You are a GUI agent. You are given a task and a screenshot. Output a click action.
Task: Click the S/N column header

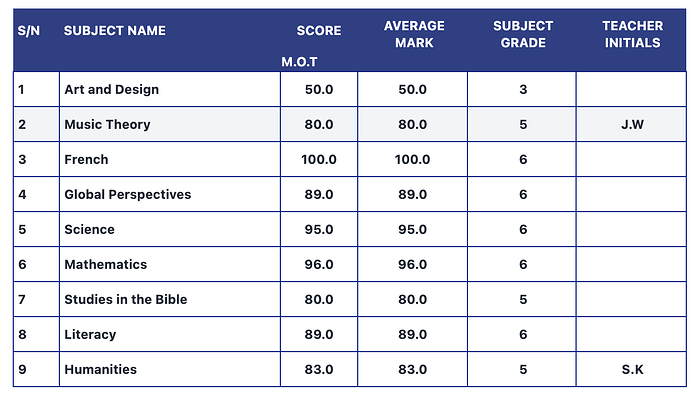[29, 31]
